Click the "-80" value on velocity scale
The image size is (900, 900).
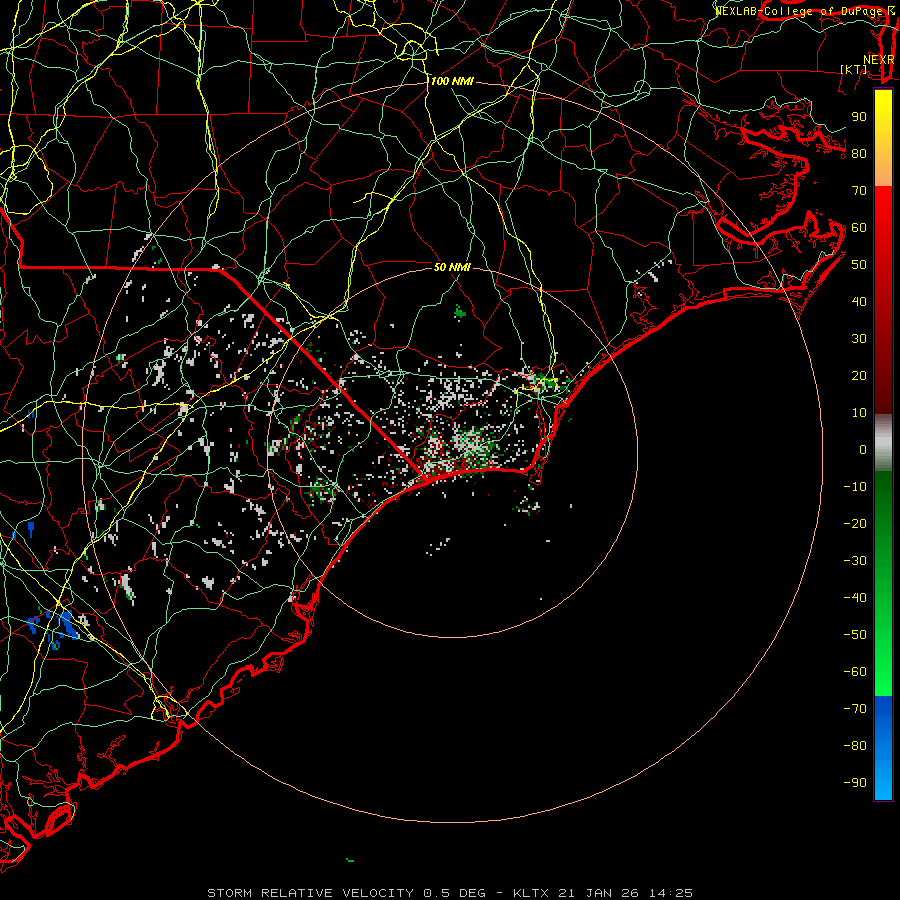tap(855, 746)
